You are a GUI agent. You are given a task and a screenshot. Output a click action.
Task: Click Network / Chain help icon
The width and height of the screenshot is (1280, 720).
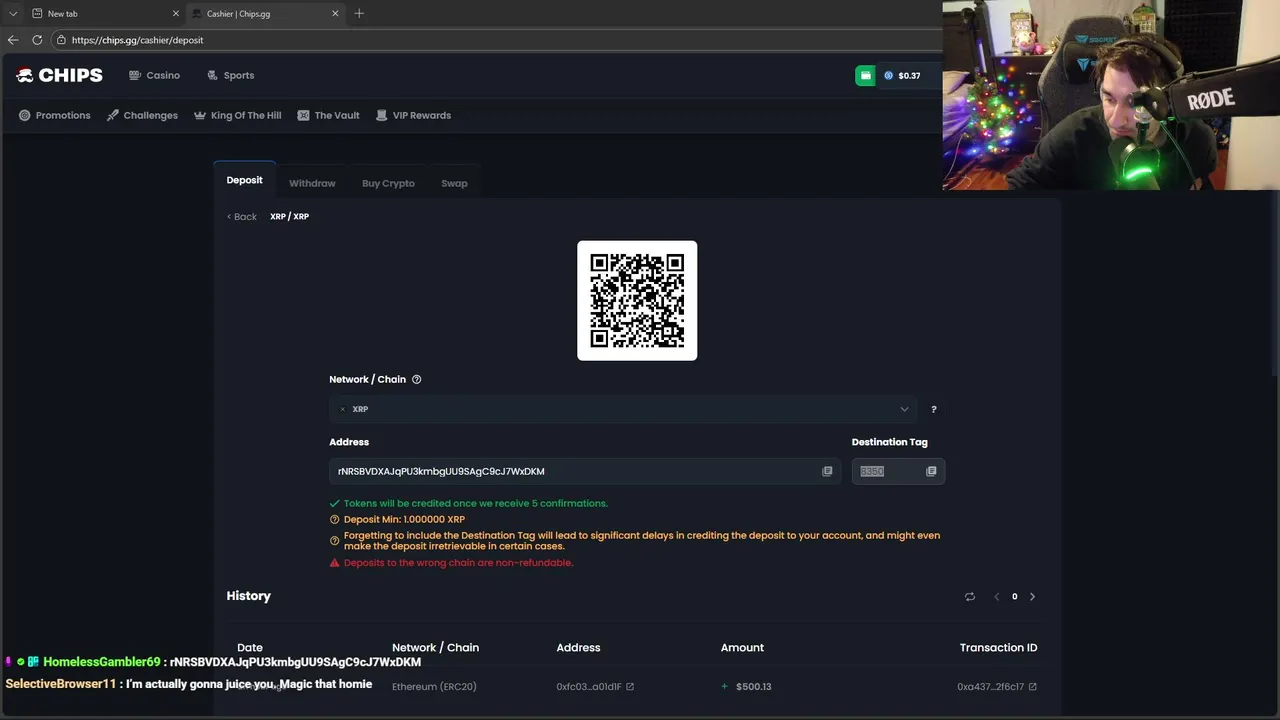pyautogui.click(x=416, y=379)
